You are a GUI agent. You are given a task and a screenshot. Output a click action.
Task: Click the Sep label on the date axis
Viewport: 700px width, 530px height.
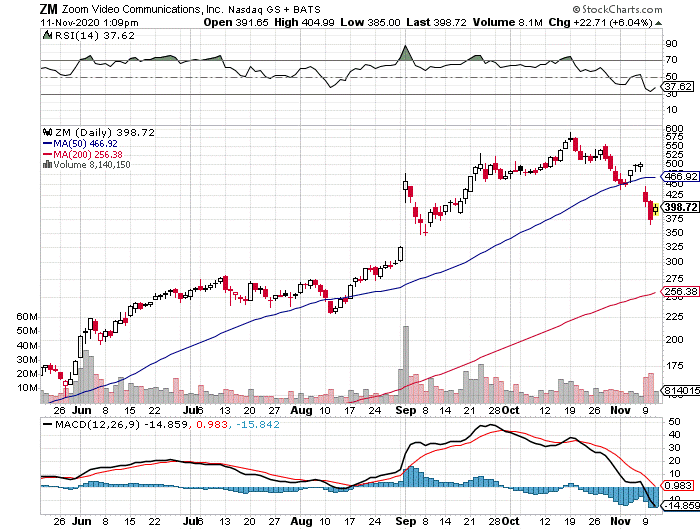point(405,411)
